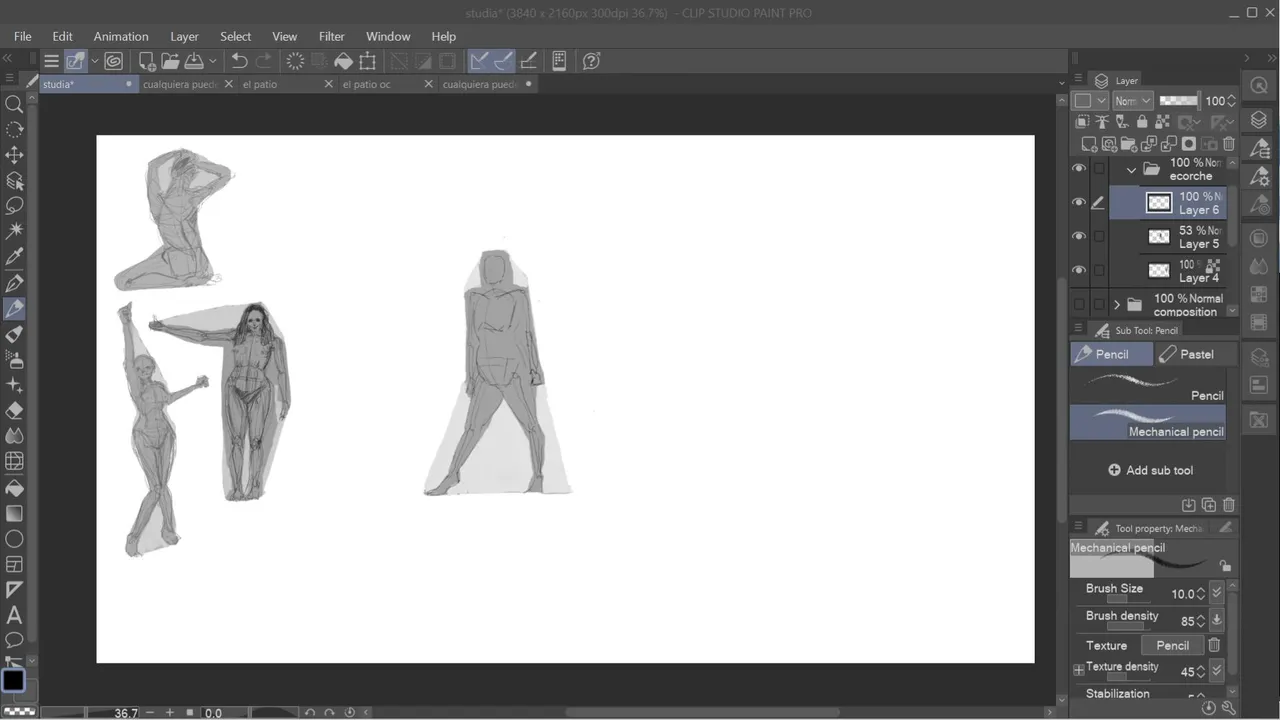Click the New layer folder icon
The image size is (1280, 720).
coord(1128,144)
